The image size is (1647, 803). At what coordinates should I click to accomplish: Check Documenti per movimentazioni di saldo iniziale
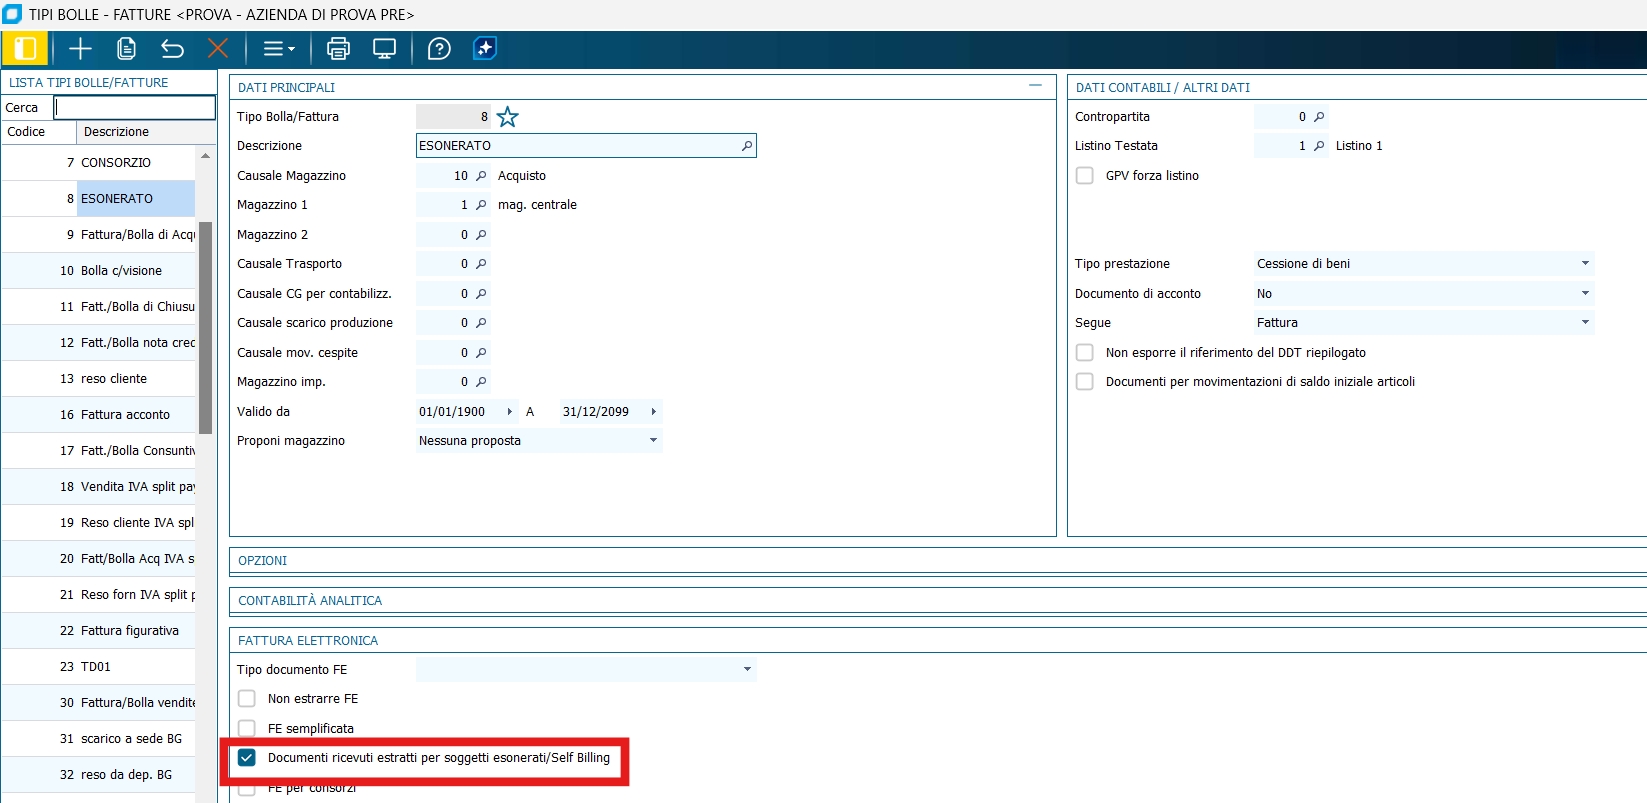pos(1085,382)
